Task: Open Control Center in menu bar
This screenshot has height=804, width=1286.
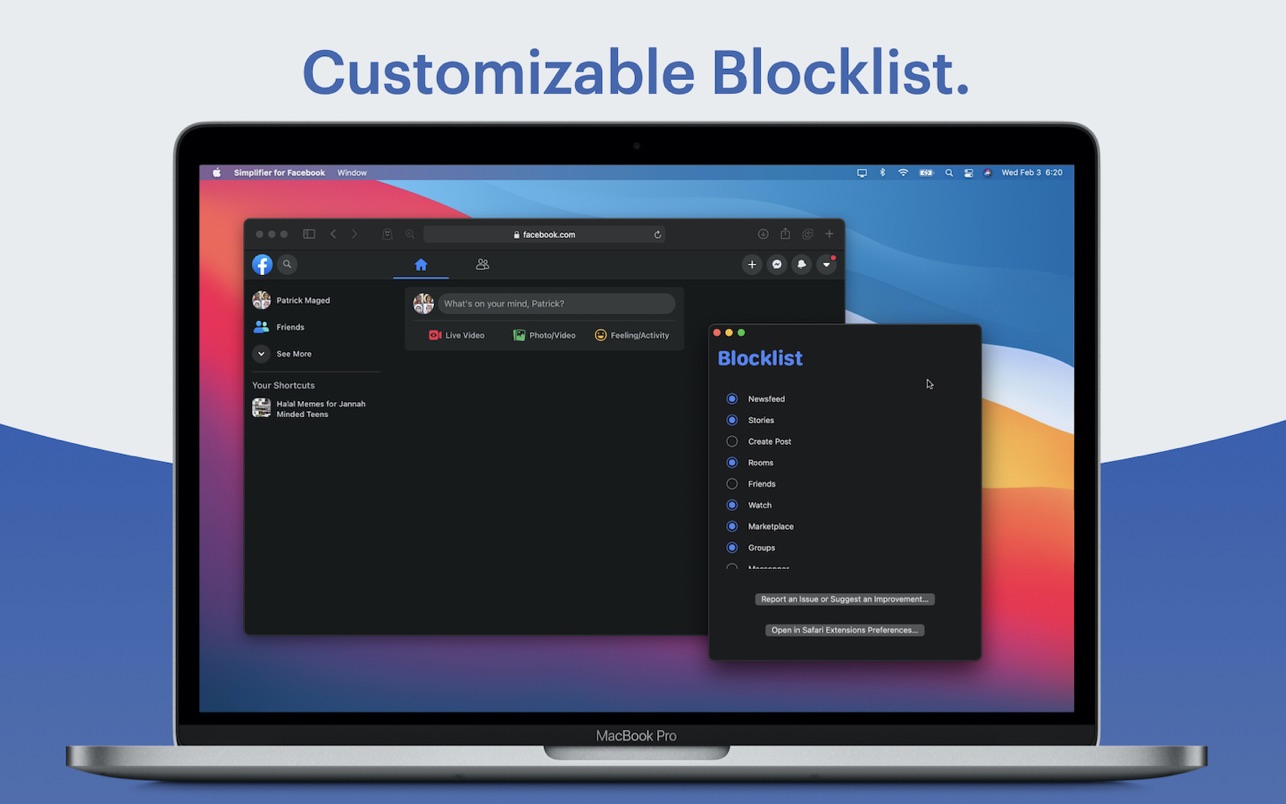Action: pyautogui.click(x=968, y=173)
